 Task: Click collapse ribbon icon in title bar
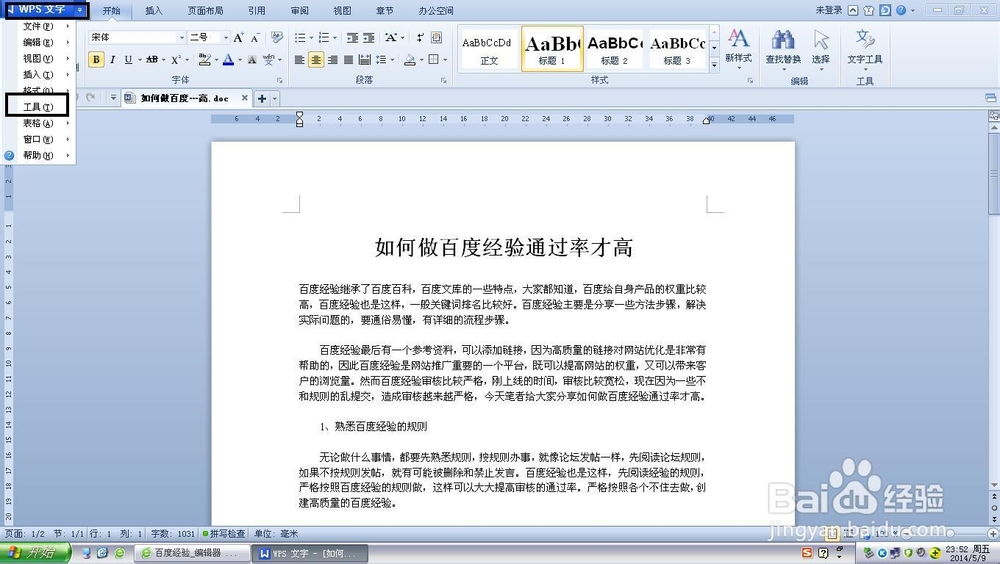pos(853,10)
